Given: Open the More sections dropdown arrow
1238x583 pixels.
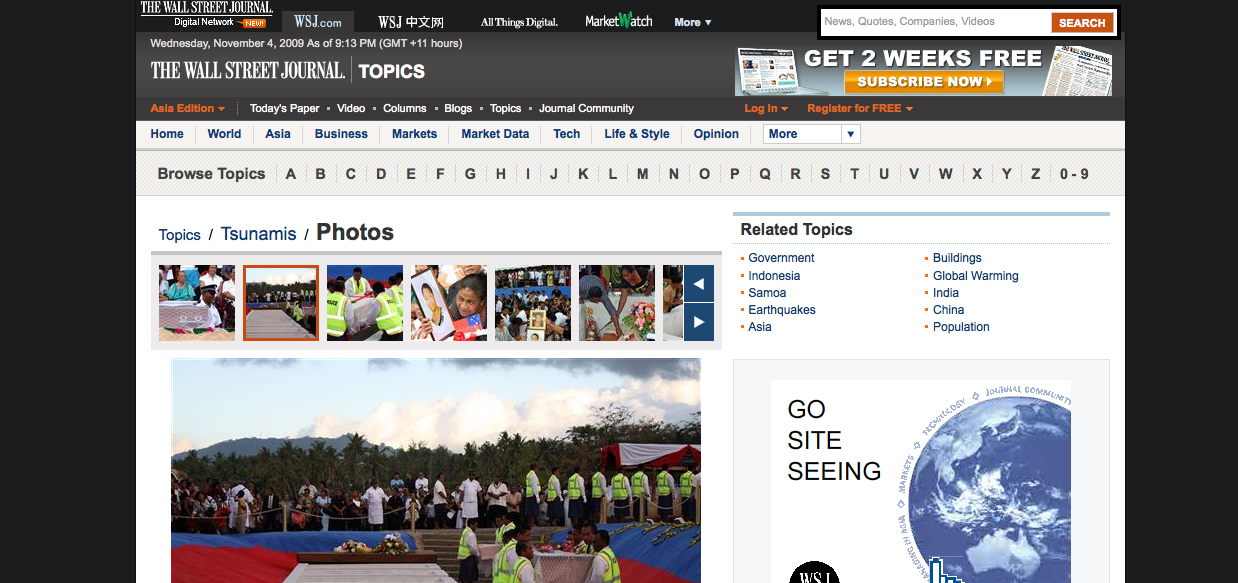Looking at the screenshot, I should point(851,134).
